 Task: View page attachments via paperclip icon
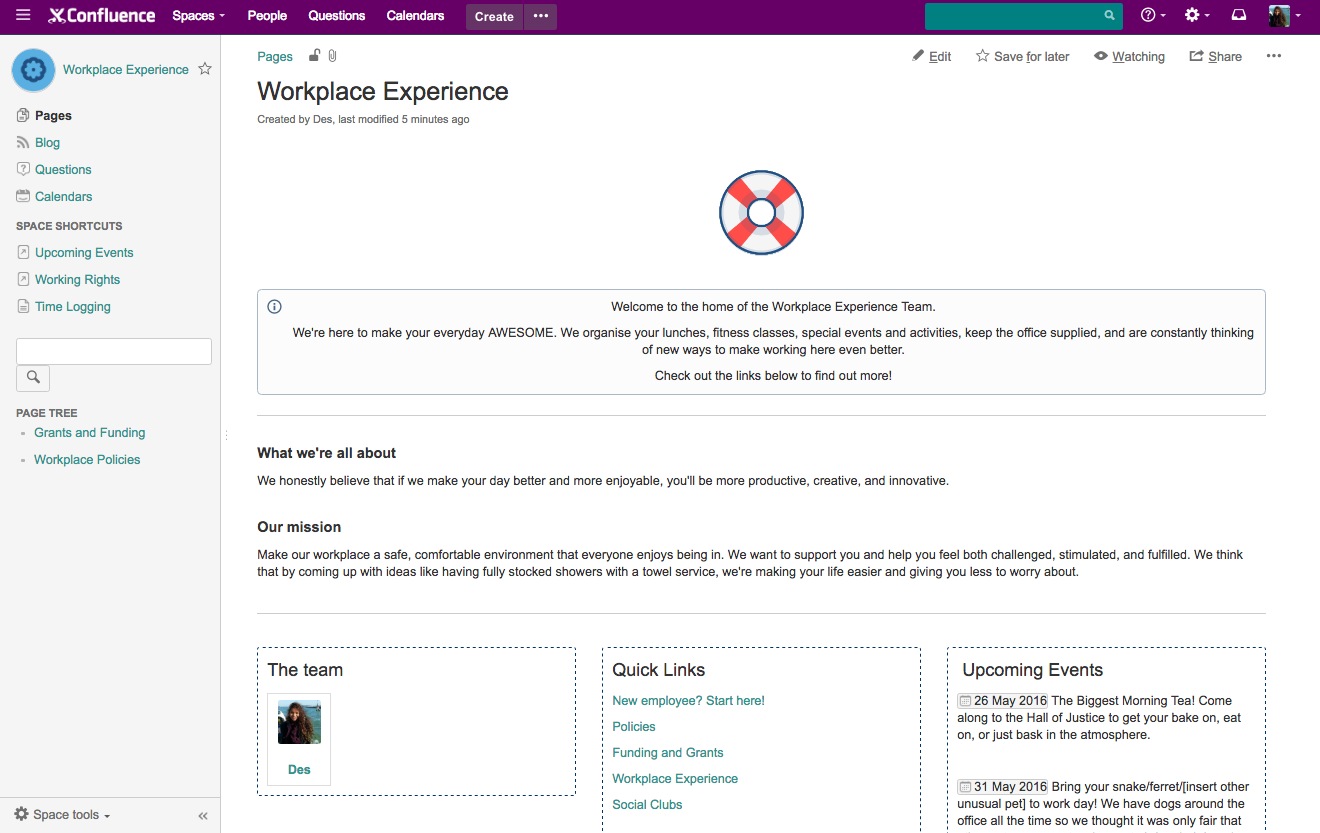(331, 56)
